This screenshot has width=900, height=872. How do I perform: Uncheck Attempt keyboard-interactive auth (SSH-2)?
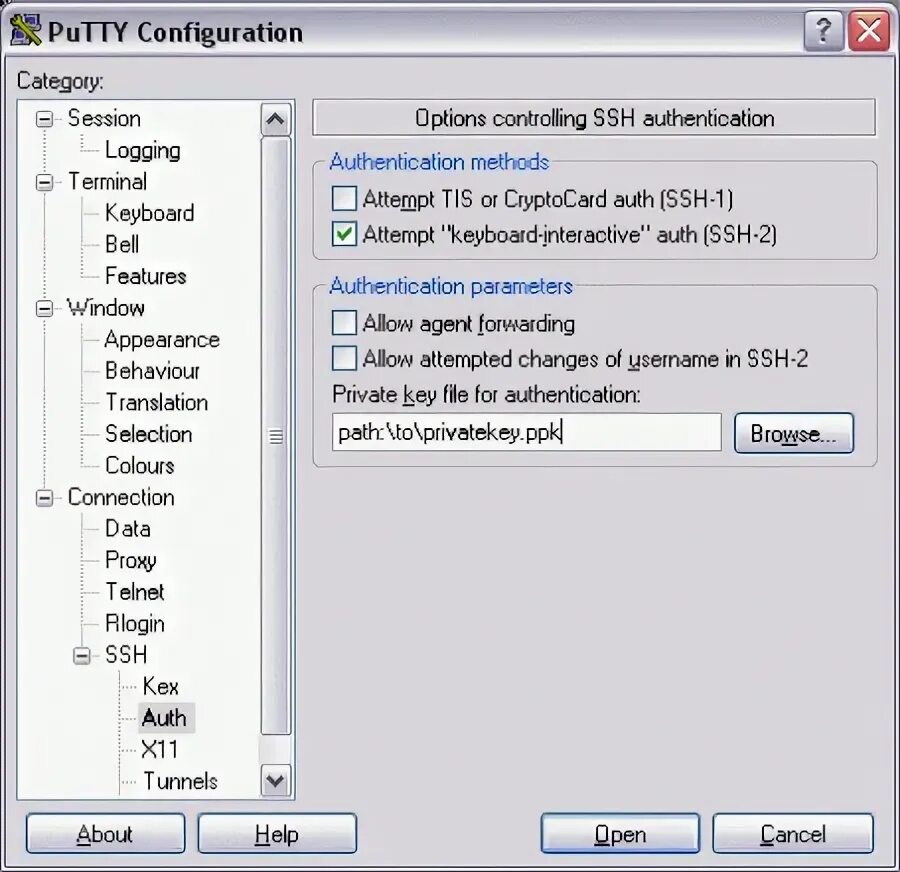click(x=344, y=234)
